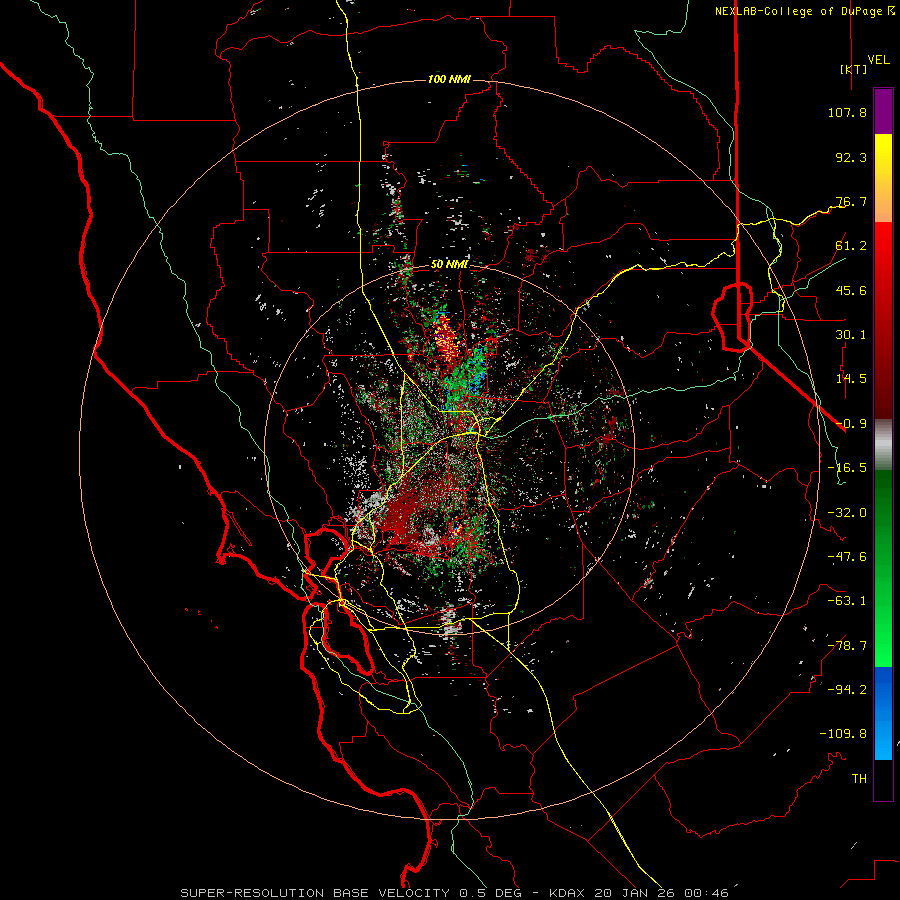900x900 pixels.
Task: Select the 45.6 legend value
Action: click(851, 290)
